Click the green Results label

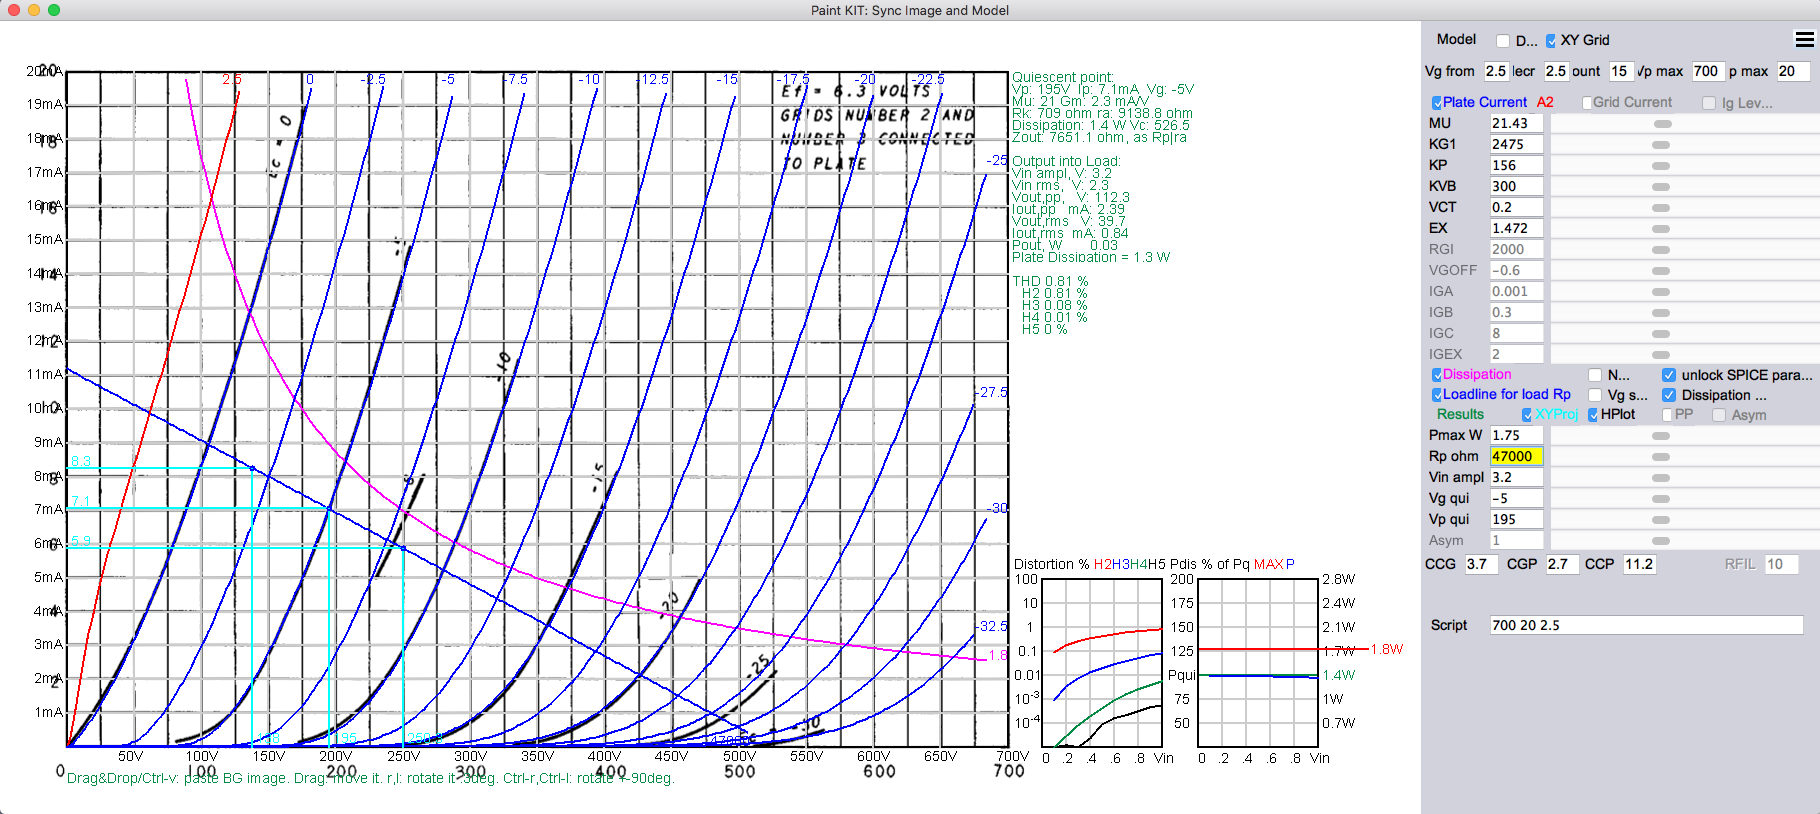coord(1460,414)
